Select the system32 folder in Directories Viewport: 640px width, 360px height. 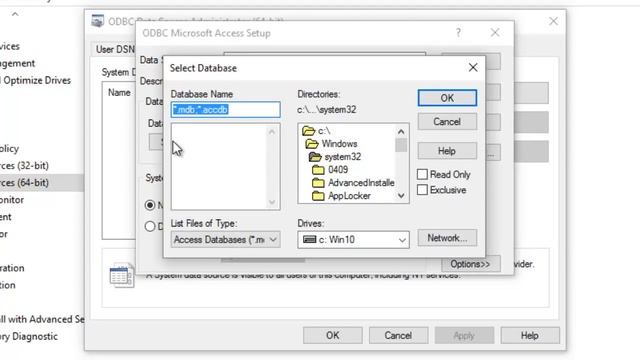coord(342,157)
